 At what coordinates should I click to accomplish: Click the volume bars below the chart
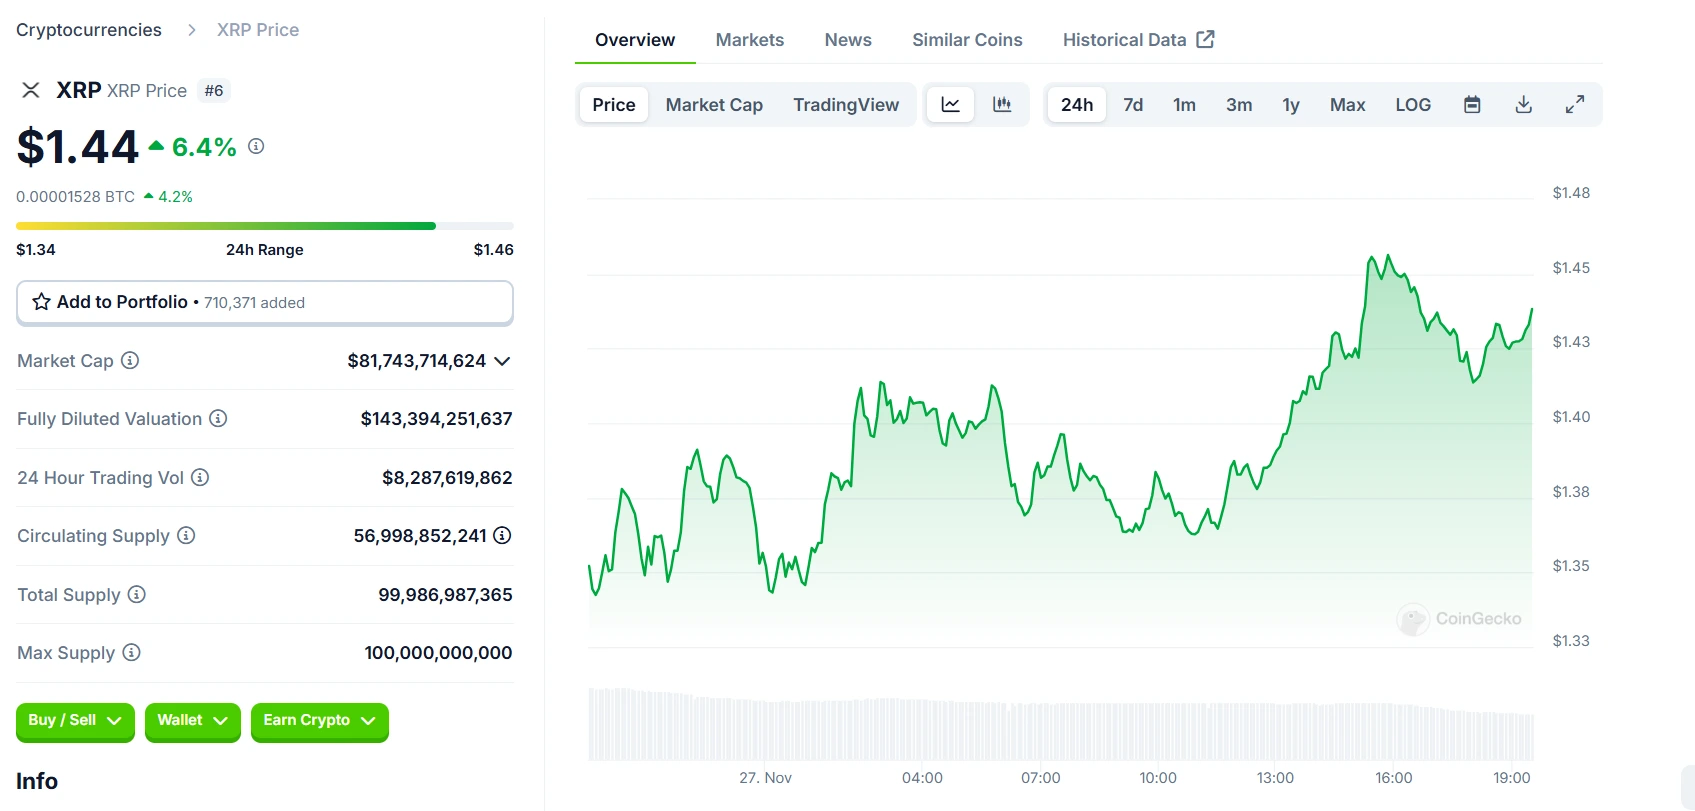[x=1060, y=724]
